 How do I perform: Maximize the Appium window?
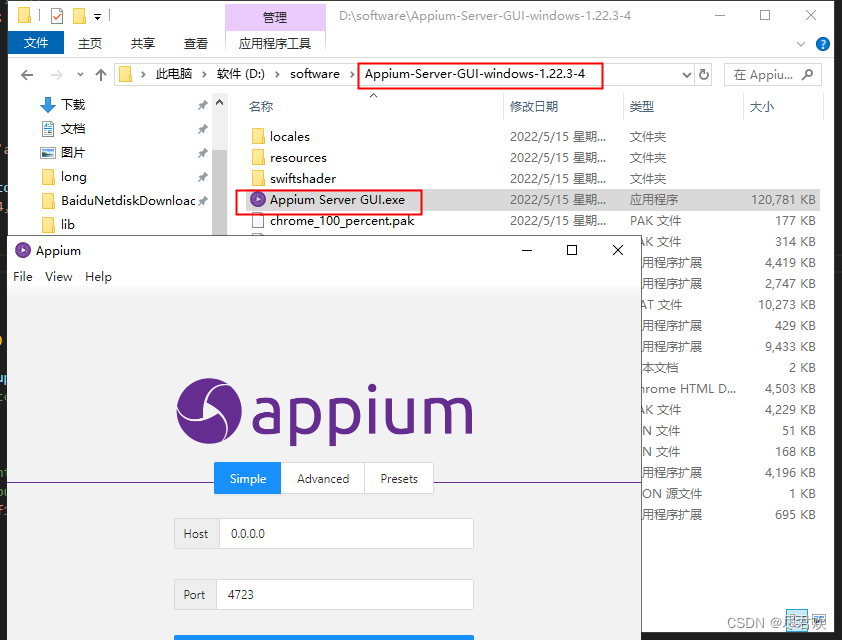pyautogui.click(x=572, y=250)
